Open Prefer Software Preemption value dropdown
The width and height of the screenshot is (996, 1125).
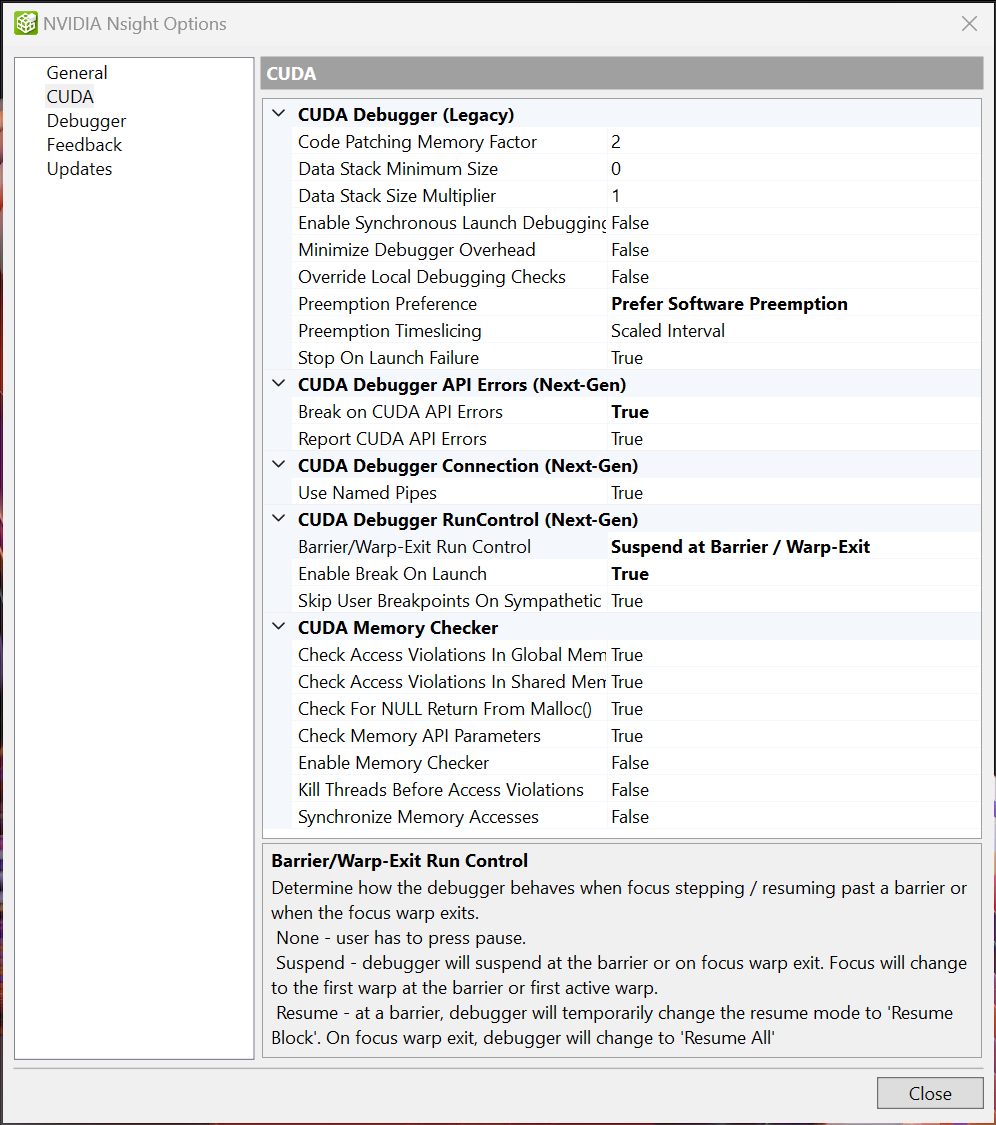[x=793, y=304]
